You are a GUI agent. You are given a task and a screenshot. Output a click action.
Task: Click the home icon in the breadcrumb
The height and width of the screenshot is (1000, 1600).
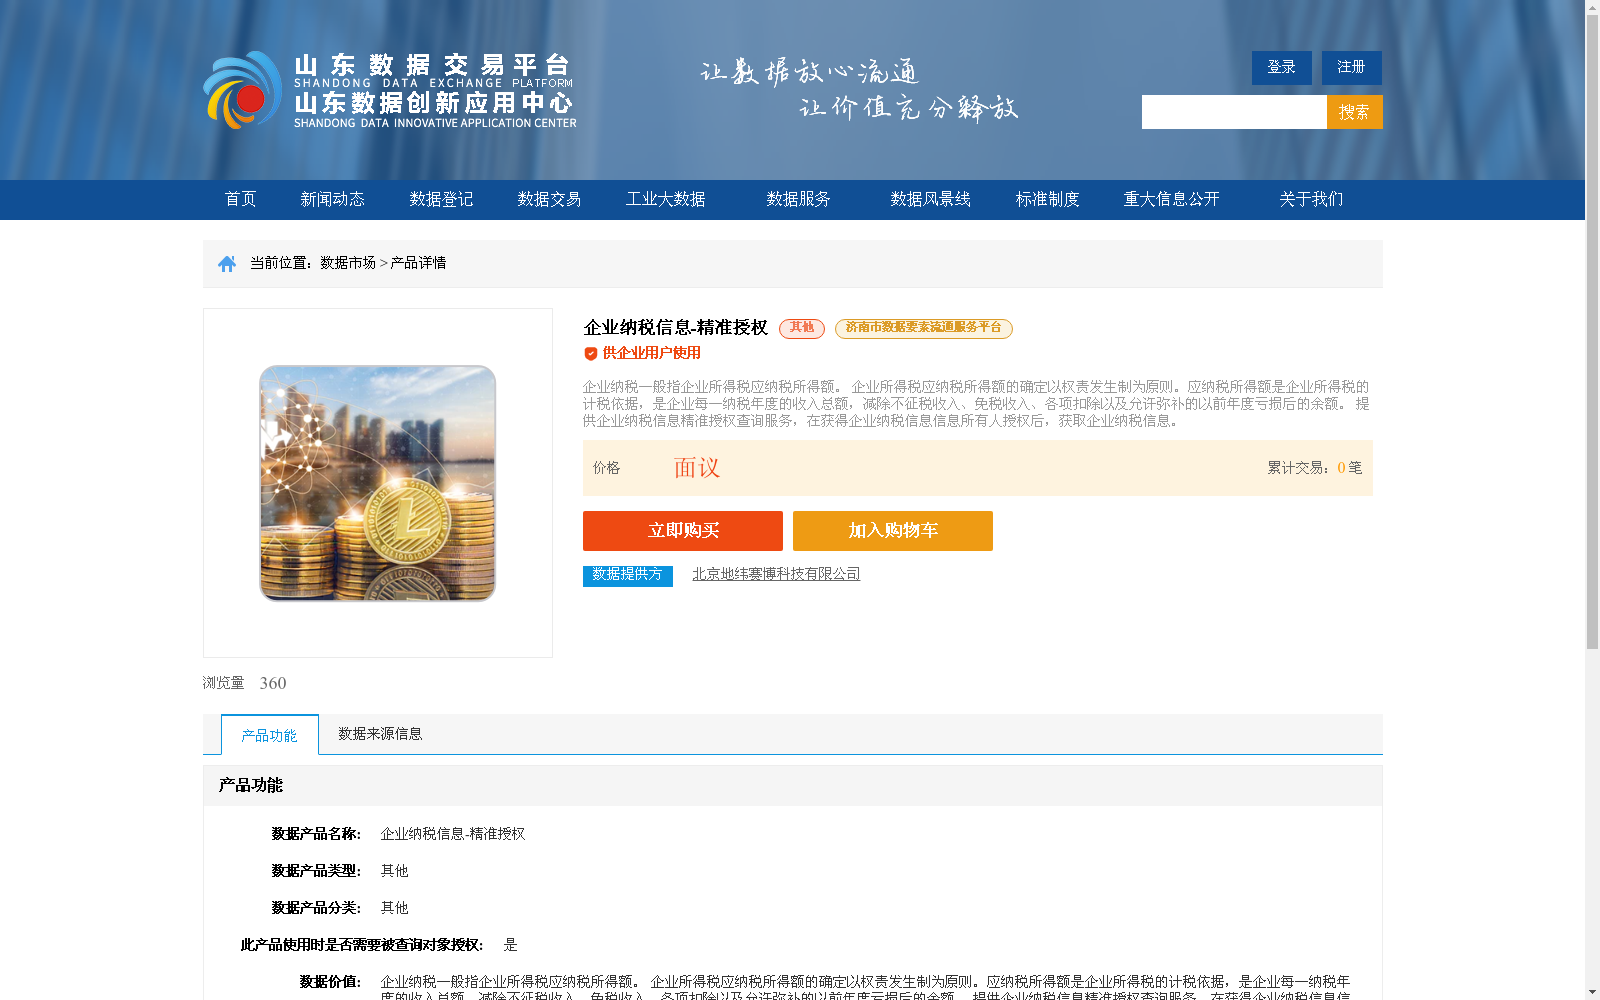[x=227, y=264]
